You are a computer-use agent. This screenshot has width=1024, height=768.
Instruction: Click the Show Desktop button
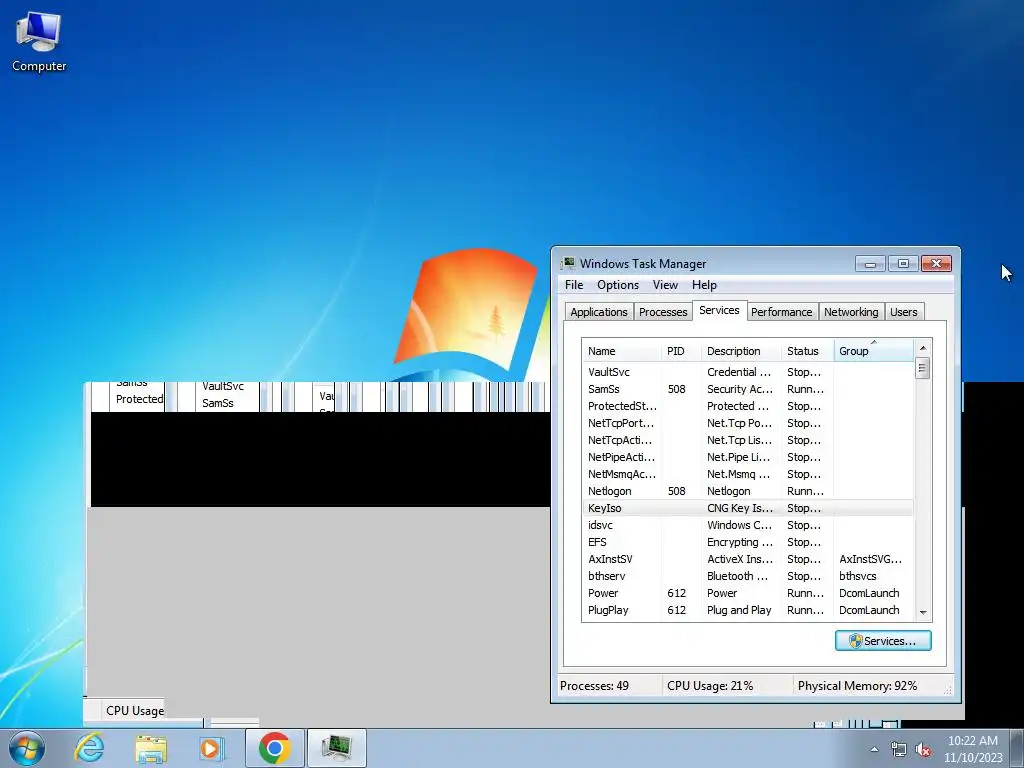point(1017,748)
